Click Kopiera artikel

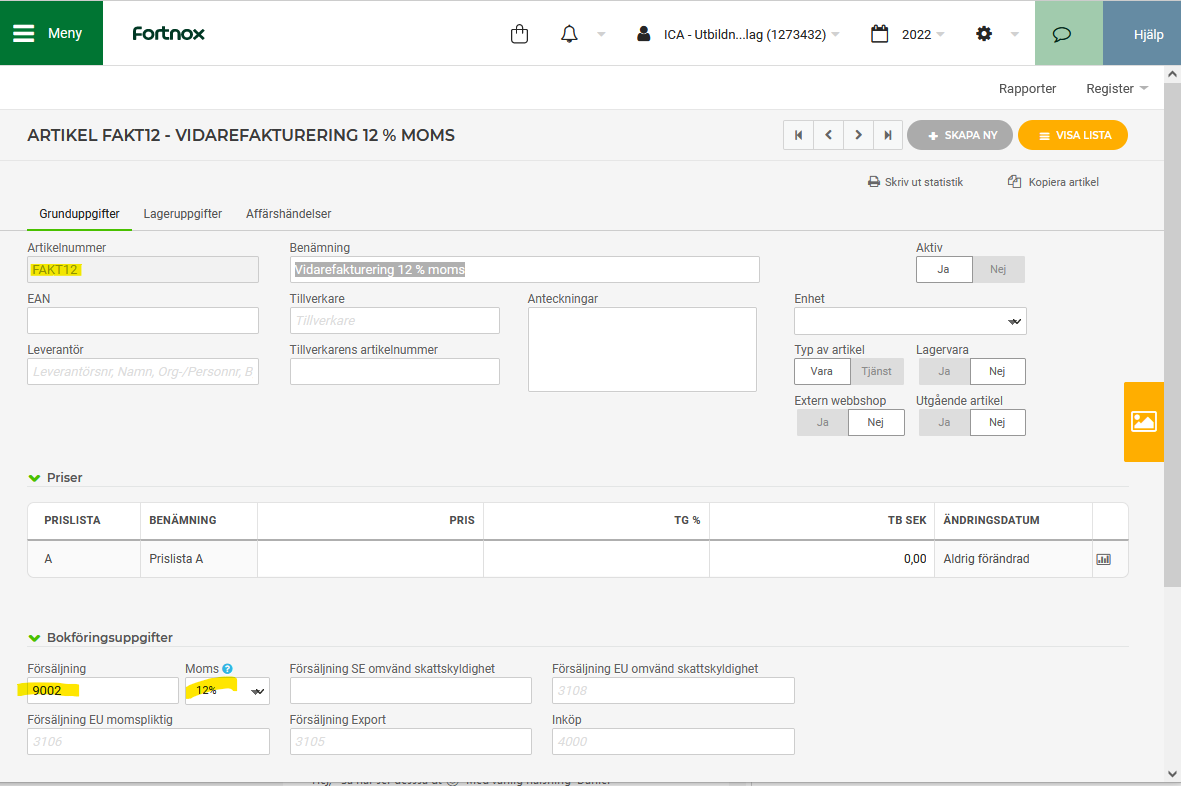pos(1053,182)
